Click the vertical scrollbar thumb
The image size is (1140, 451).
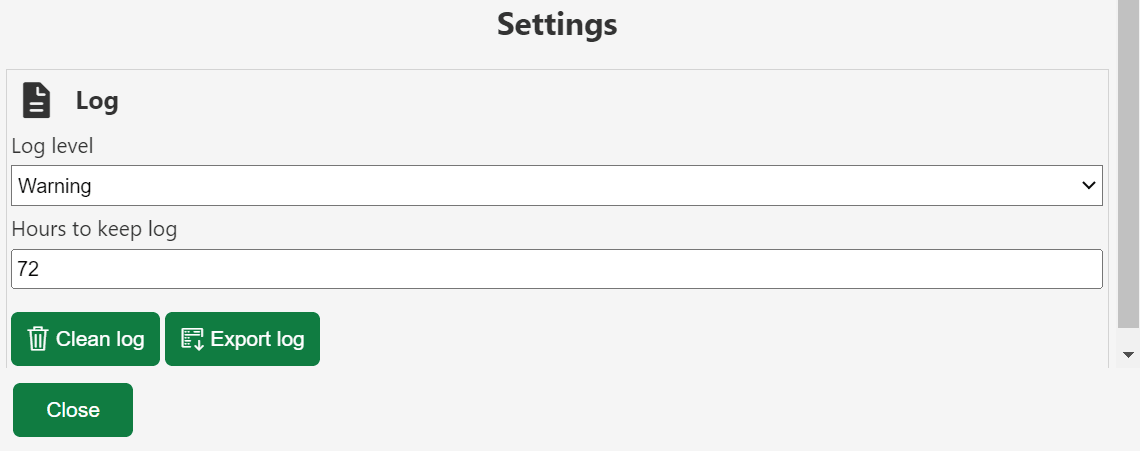[1128, 160]
